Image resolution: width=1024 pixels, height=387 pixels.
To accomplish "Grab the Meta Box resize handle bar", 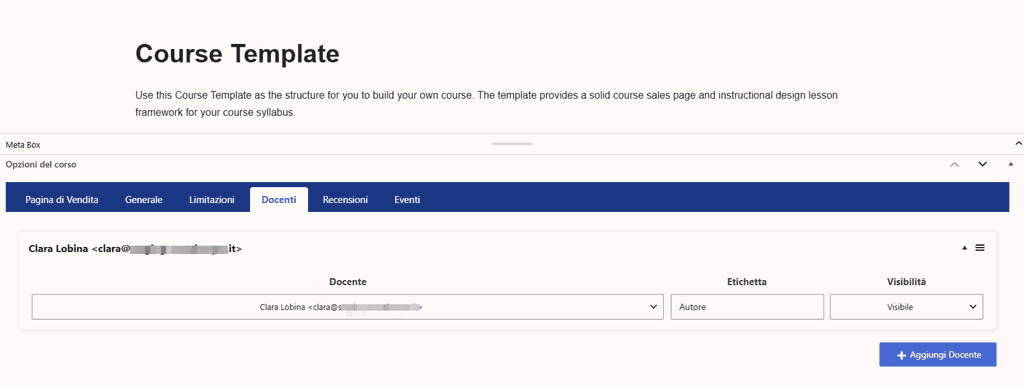I will tap(512, 144).
